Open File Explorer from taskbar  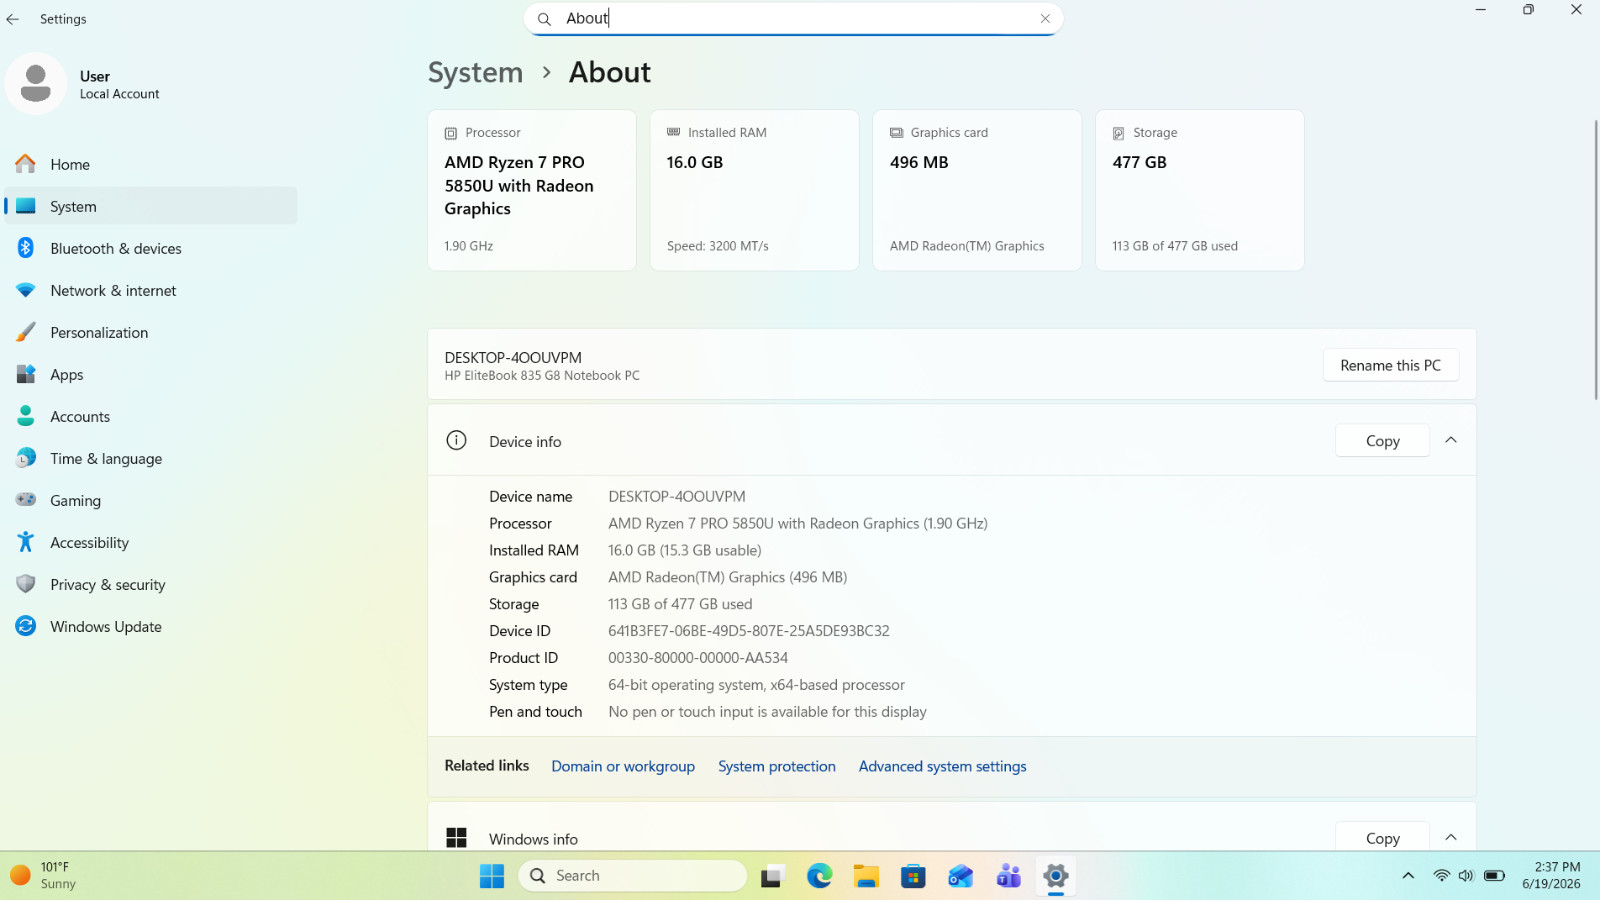coord(866,877)
